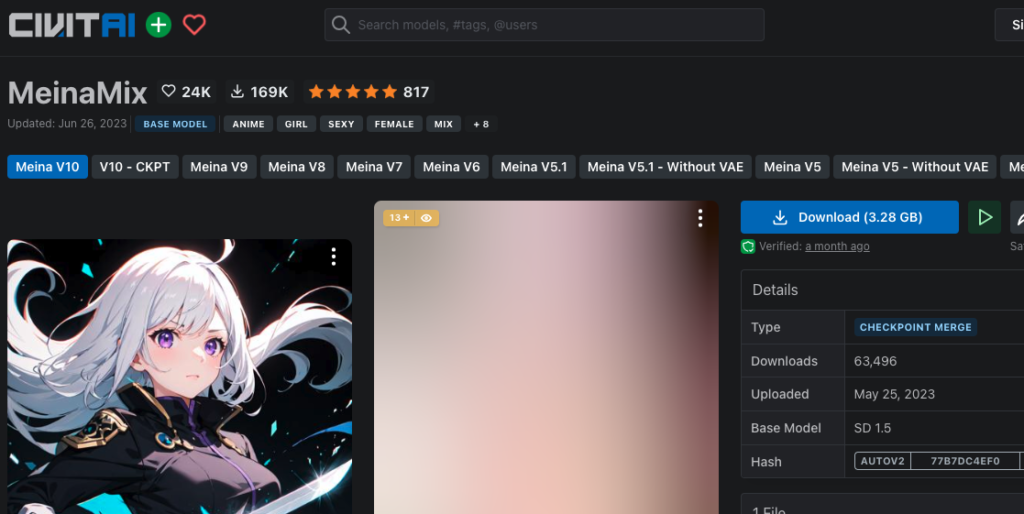
Task: Switch to Meina V9 version
Action: 219,167
